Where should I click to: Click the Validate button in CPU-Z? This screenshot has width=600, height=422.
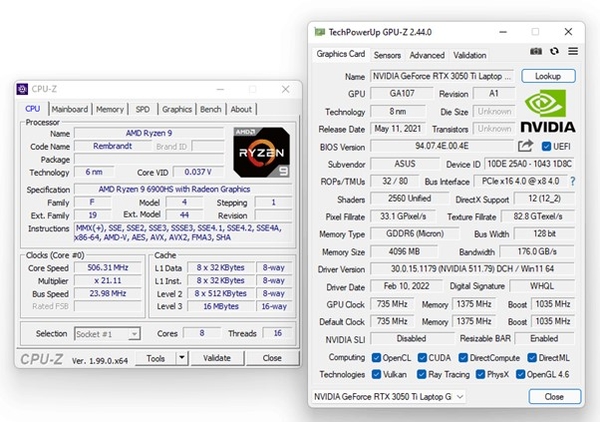216,358
